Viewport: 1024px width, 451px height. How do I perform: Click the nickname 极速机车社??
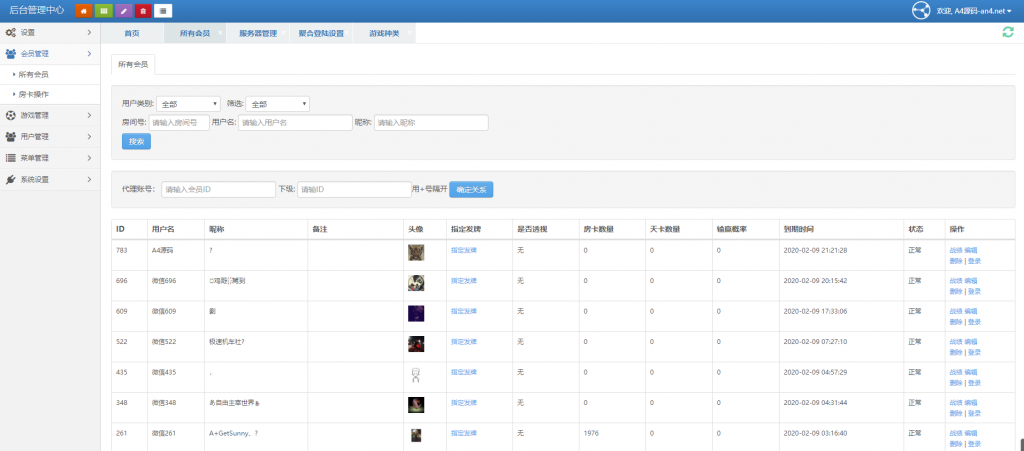point(227,341)
